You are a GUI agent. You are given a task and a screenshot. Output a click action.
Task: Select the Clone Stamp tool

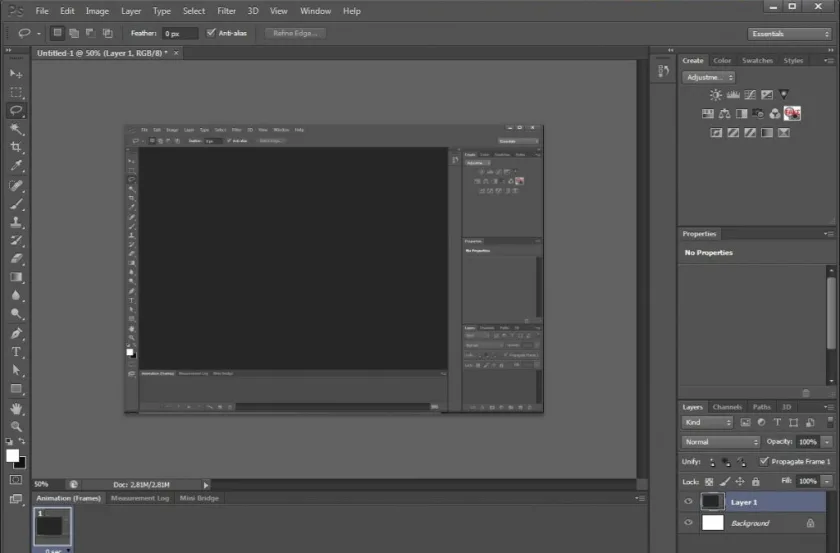point(16,222)
